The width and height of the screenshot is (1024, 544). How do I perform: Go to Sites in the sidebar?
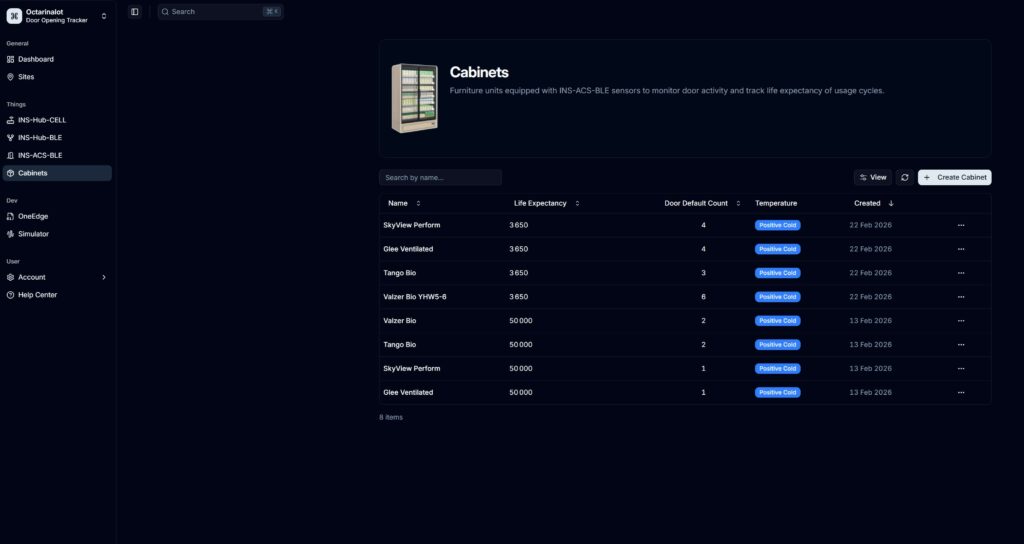(26, 77)
